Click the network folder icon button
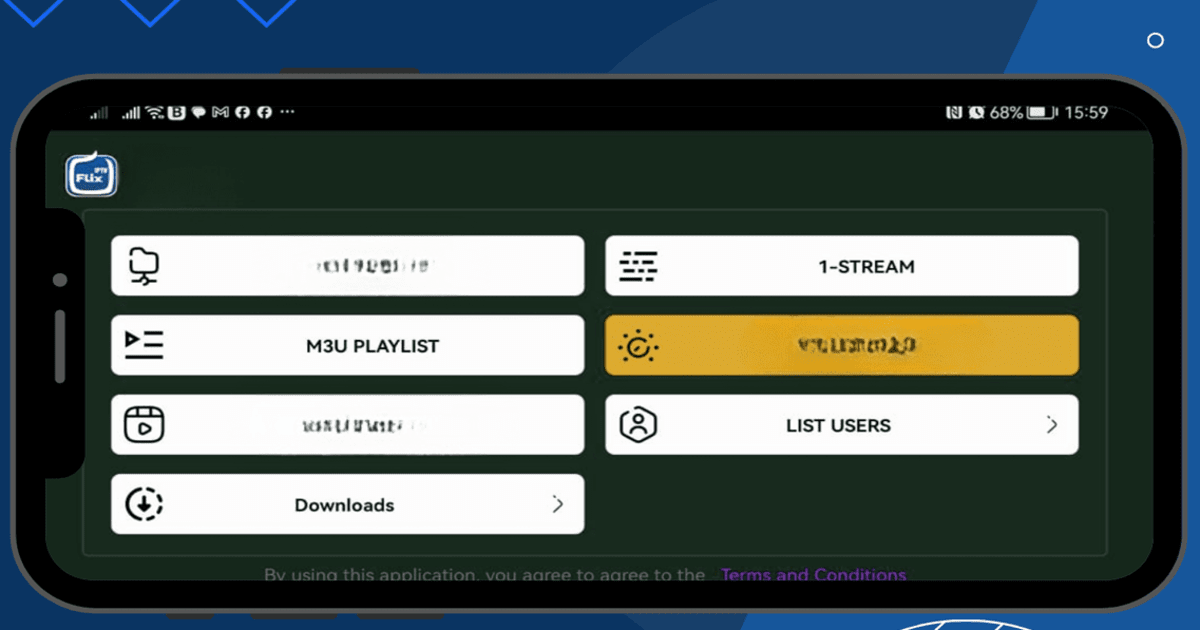 144,266
